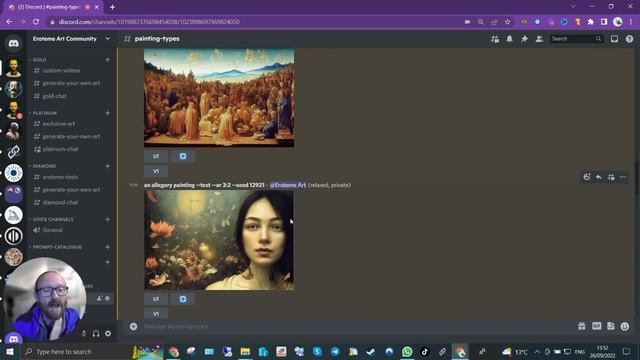Click the refresh button under the crowd painting
The height and width of the screenshot is (360, 640).
[x=182, y=156]
